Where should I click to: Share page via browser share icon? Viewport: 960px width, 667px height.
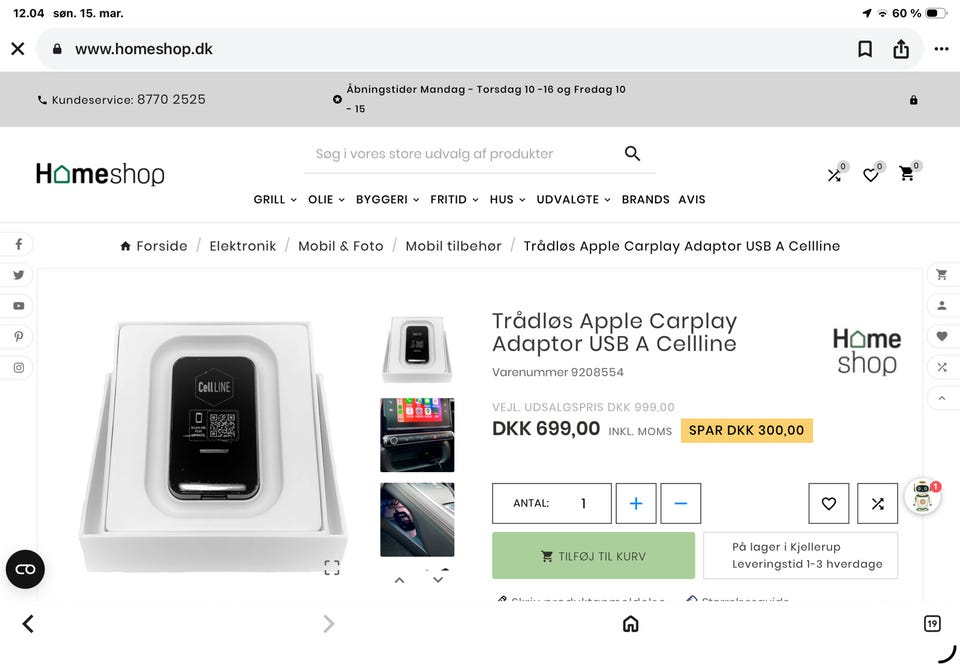(901, 49)
